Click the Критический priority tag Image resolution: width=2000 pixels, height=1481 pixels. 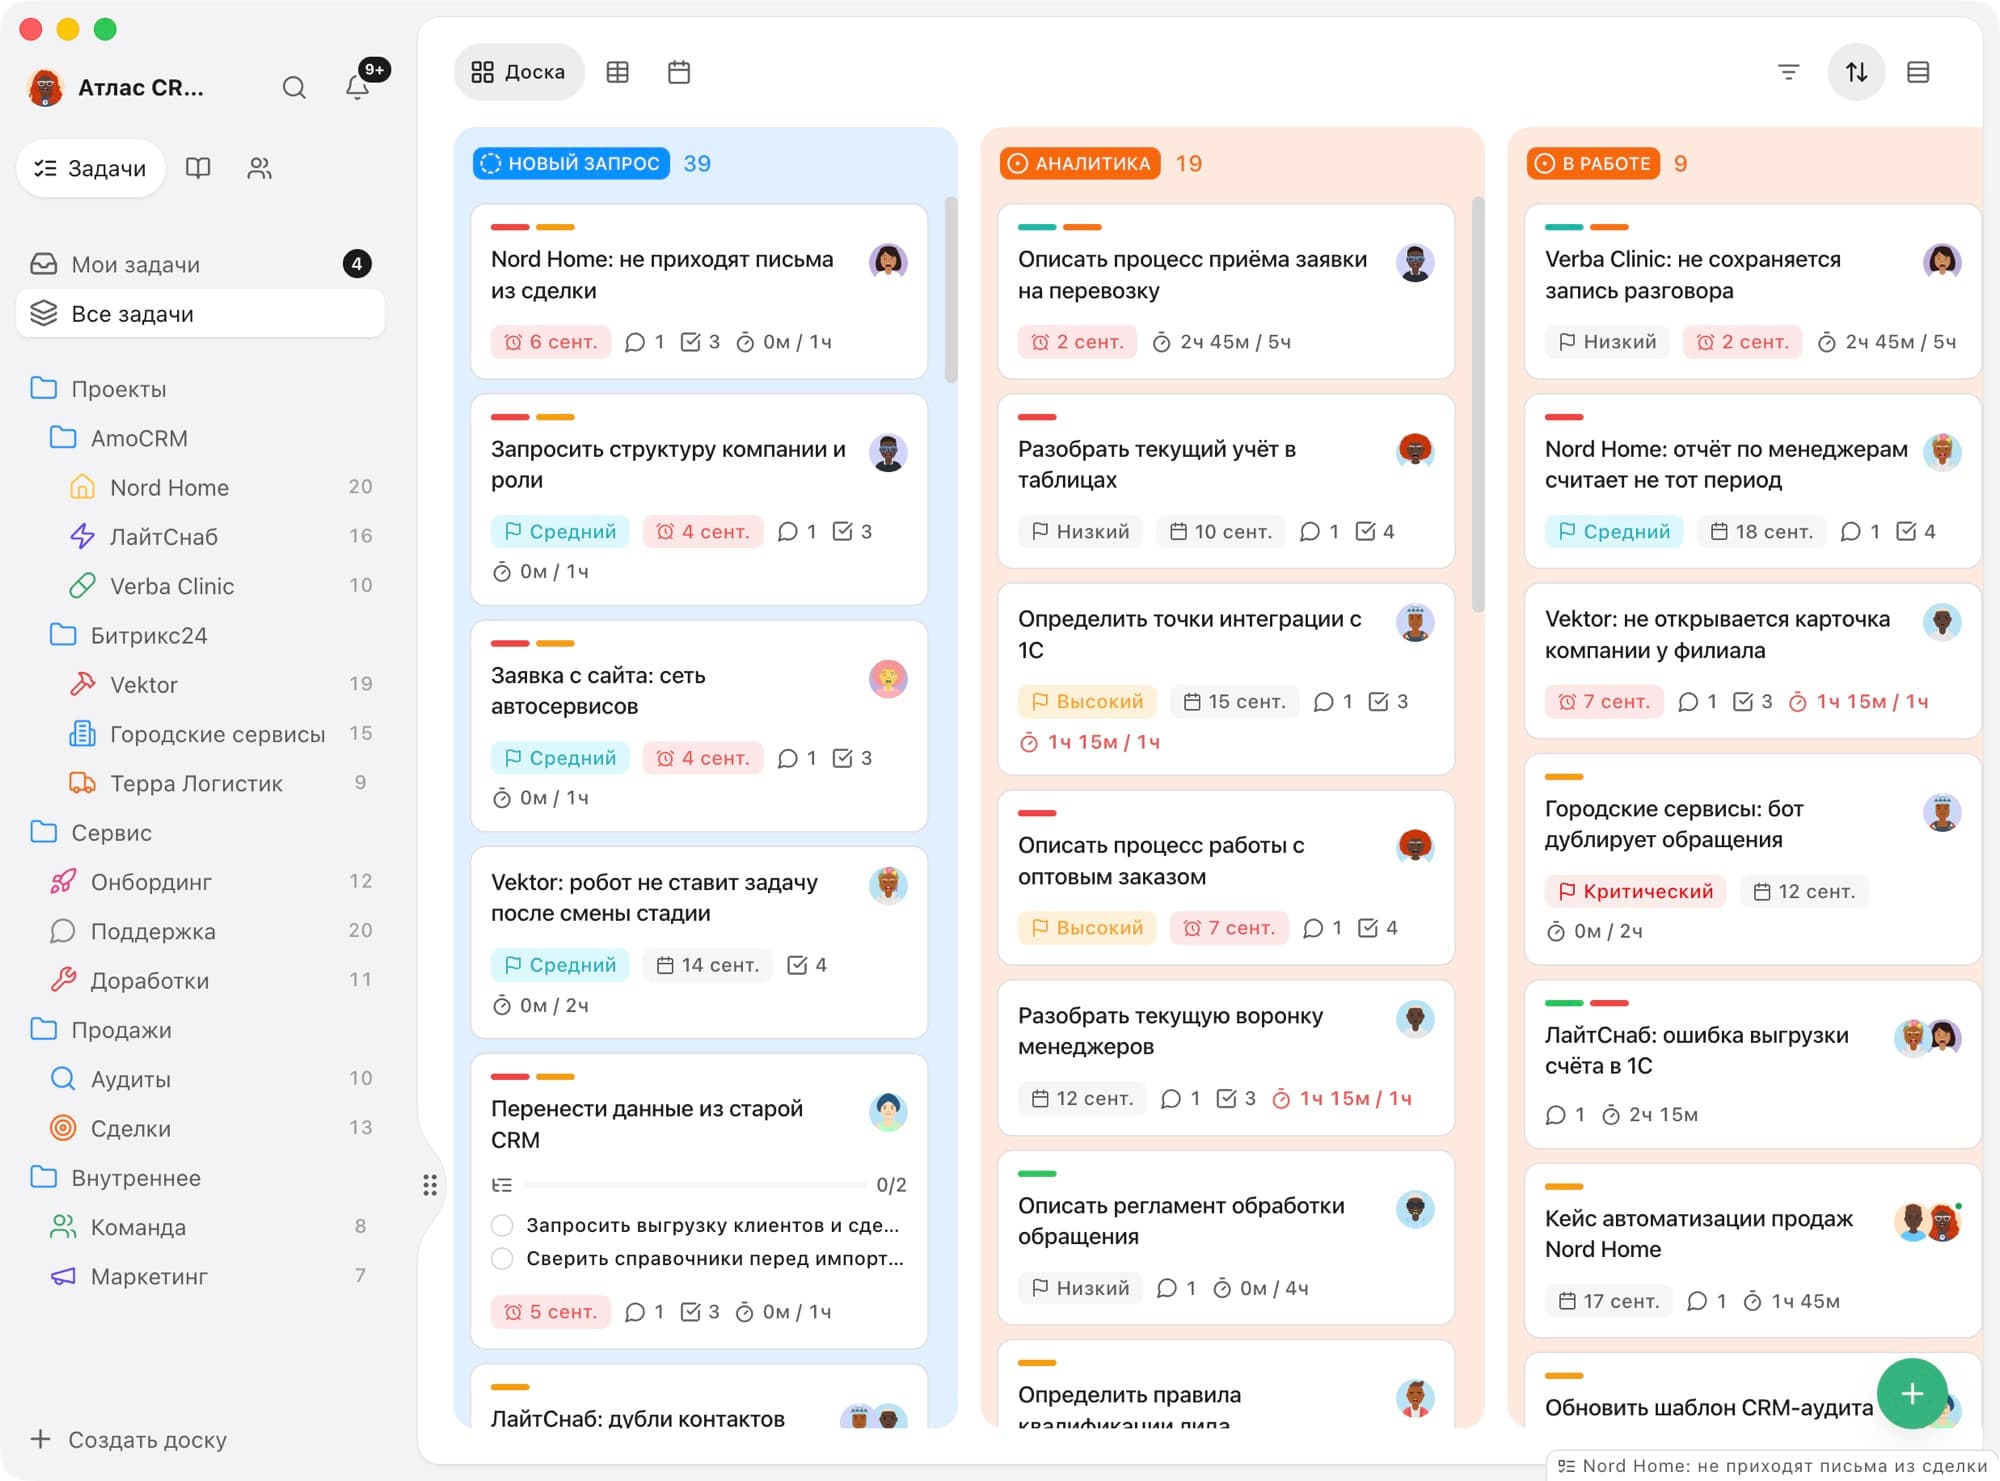(x=1635, y=891)
